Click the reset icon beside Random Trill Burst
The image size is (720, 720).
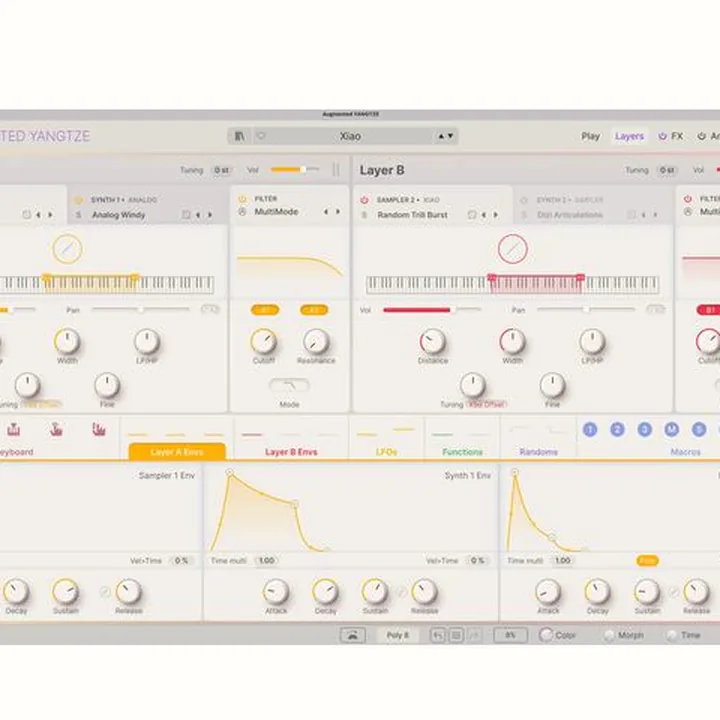[x=472, y=214]
